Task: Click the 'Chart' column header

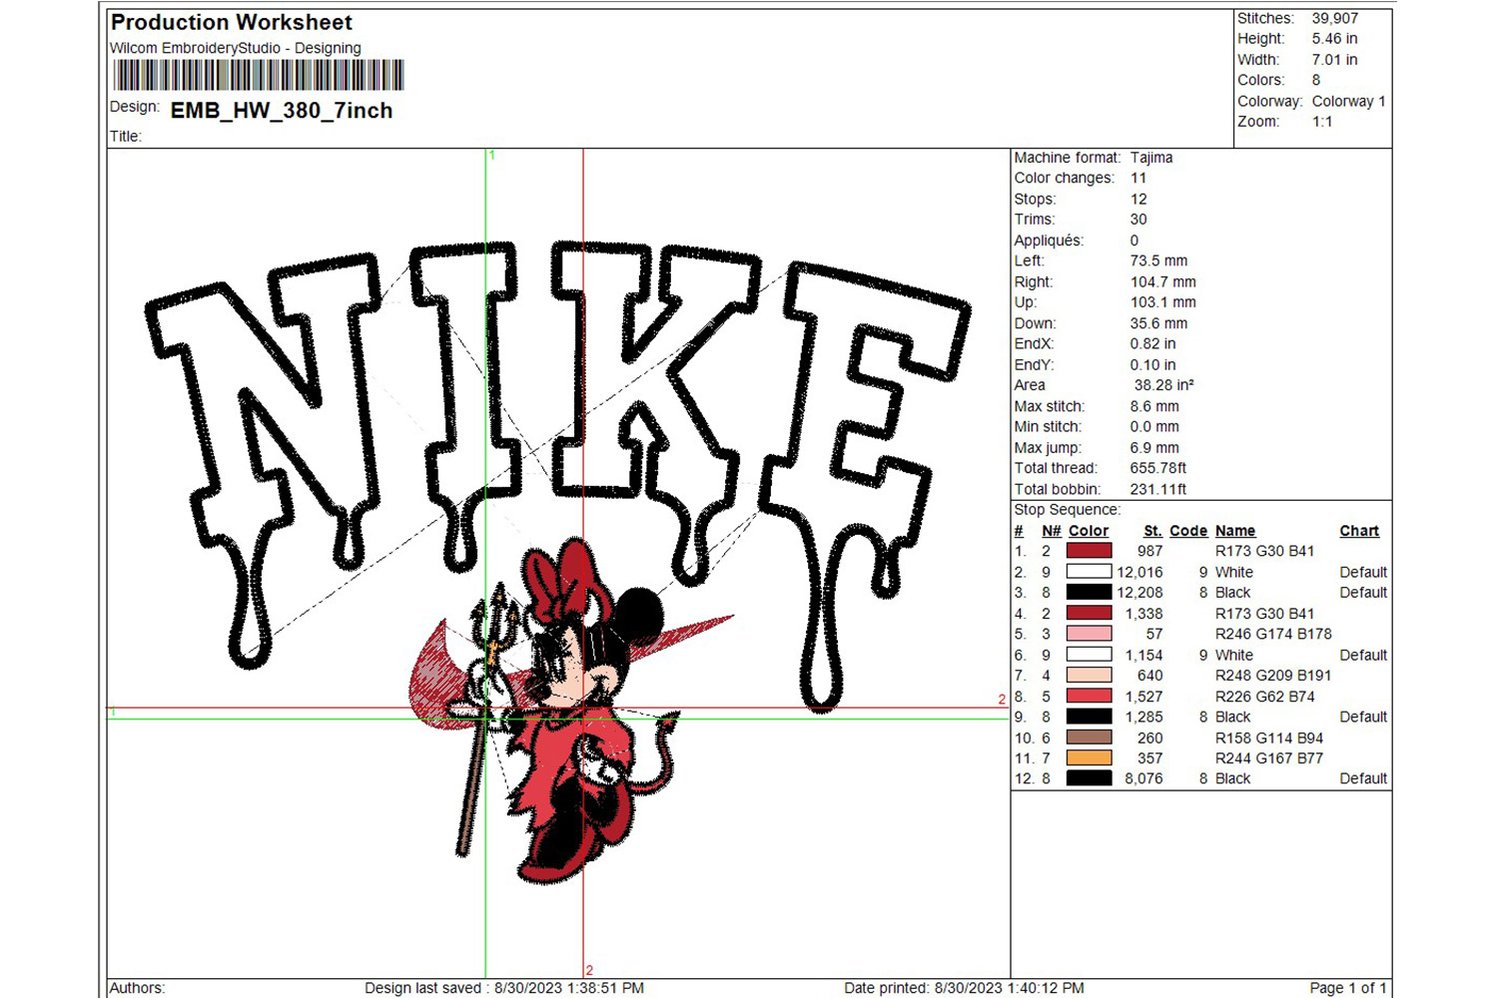Action: click(1359, 531)
